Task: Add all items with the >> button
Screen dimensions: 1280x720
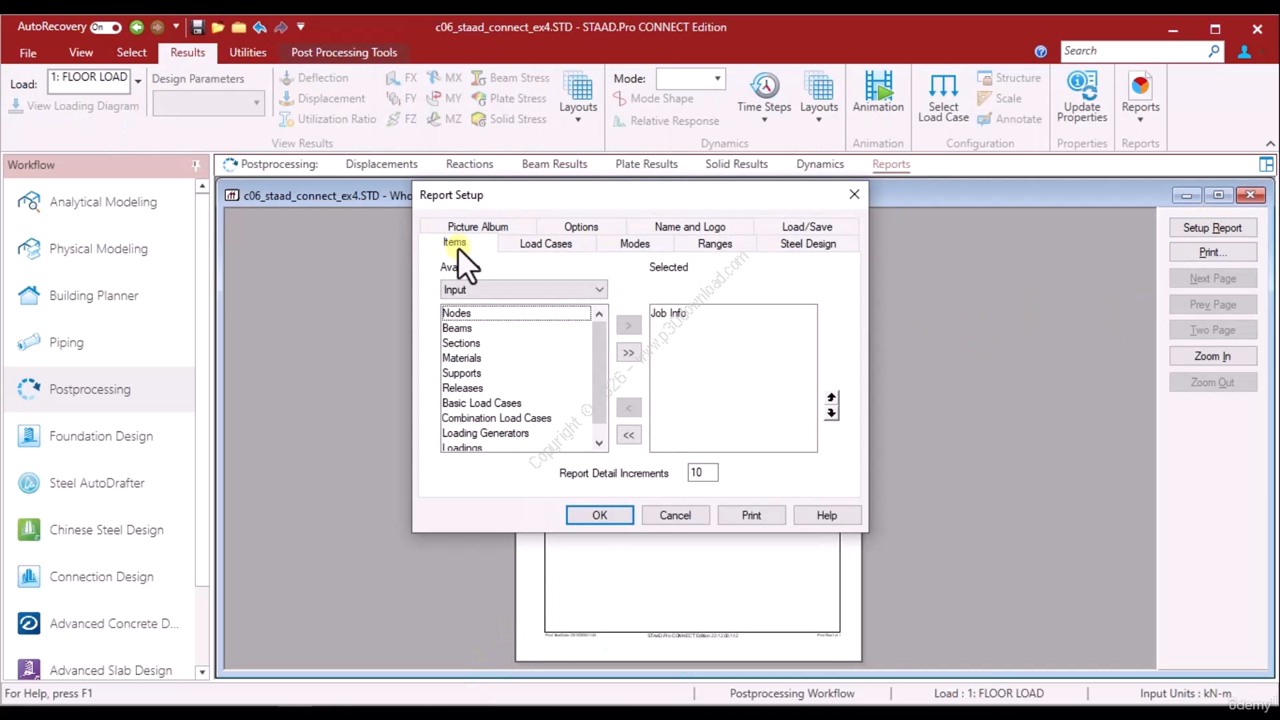Action: [x=628, y=352]
